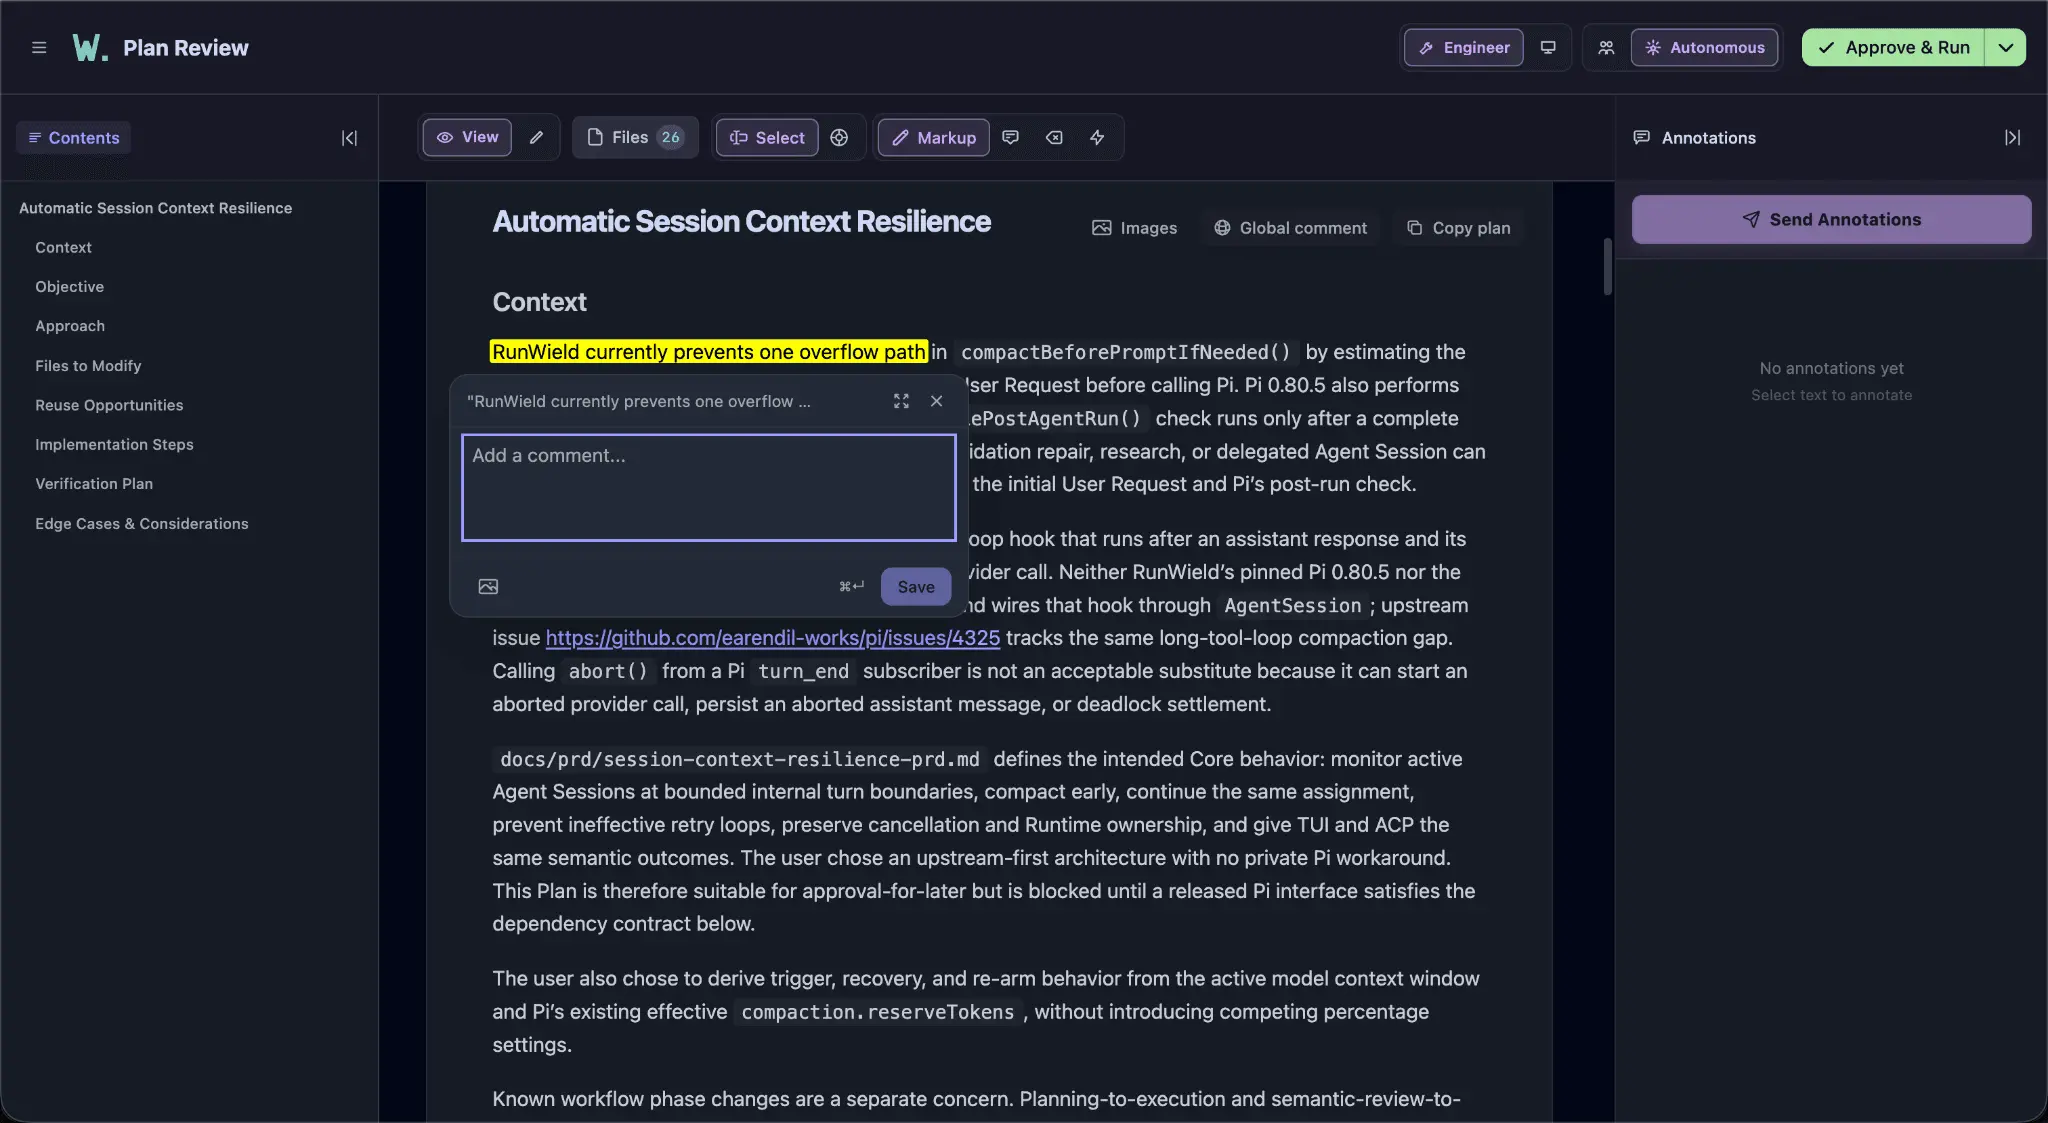Open the GitHub issue 4325 link
Viewport: 2048px width, 1123px height.
(x=772, y=638)
